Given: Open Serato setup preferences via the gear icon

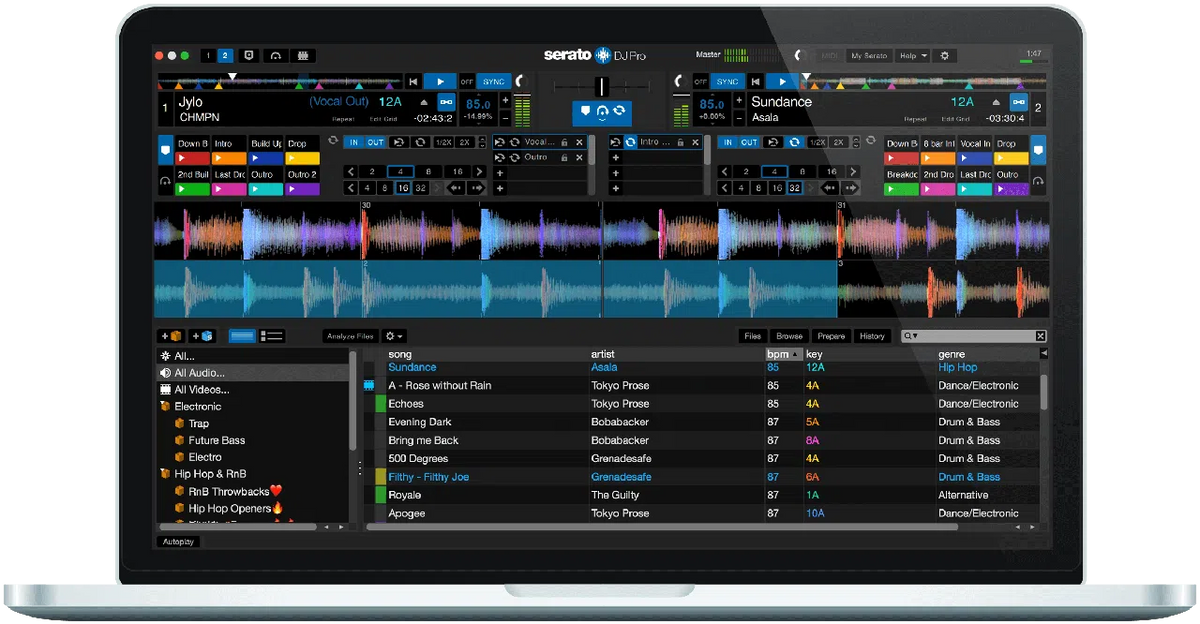Looking at the screenshot, I should coord(944,56).
